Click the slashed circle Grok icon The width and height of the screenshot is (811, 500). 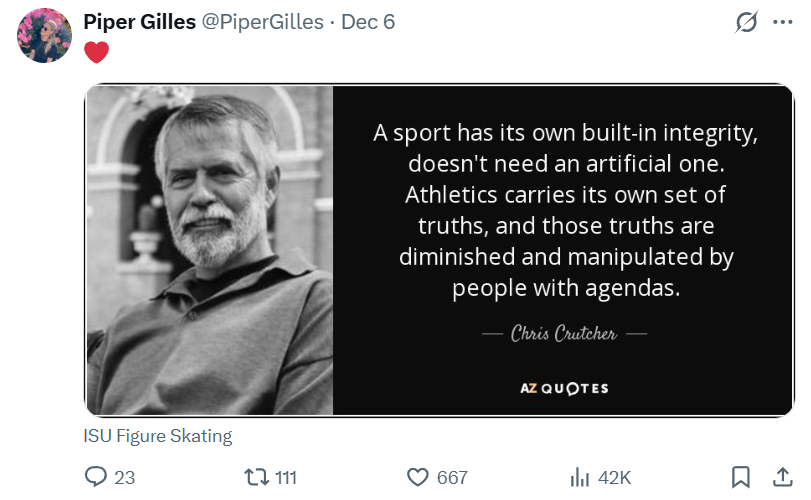(746, 22)
